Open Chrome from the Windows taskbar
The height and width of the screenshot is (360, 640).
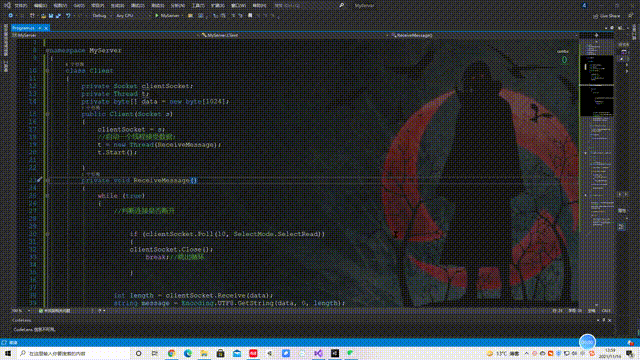pyautogui.click(x=171, y=353)
